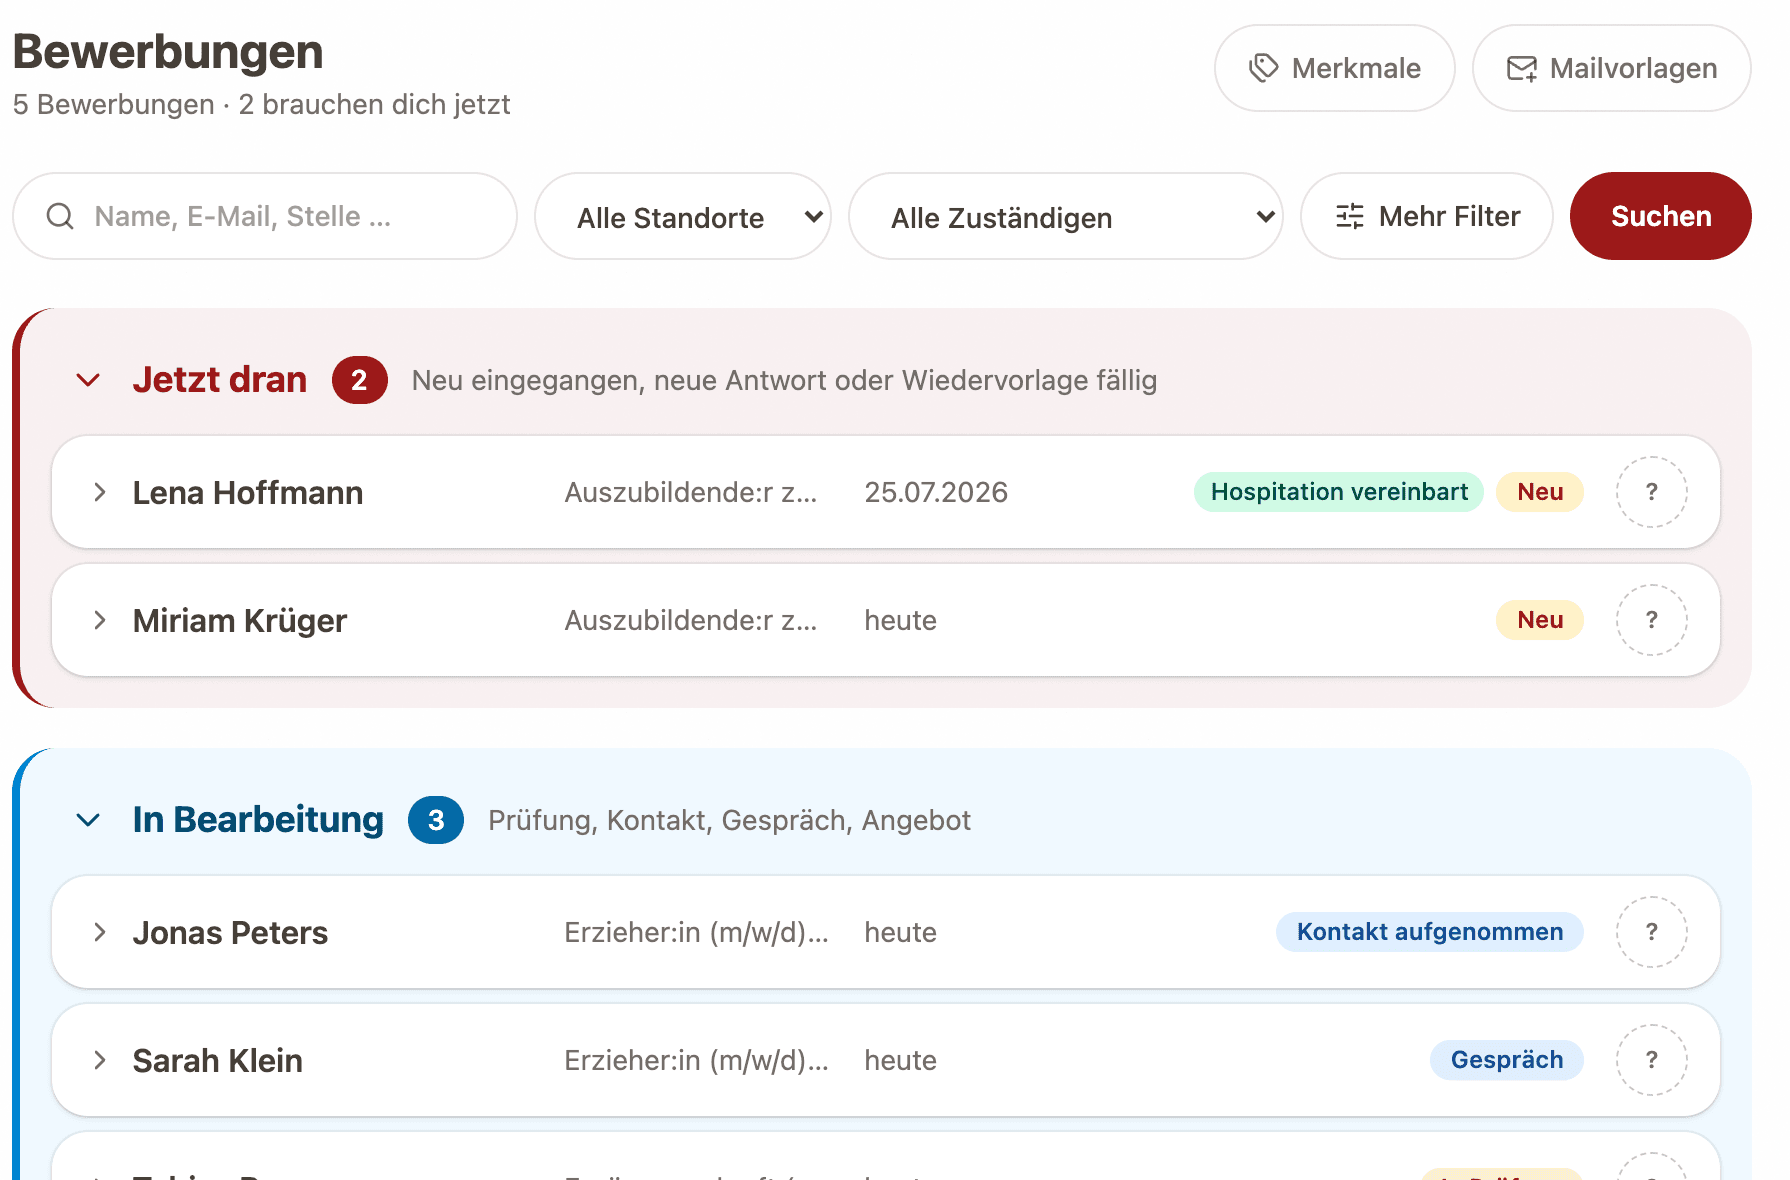Click the In Bearbeitung count badge 3
1790x1180 pixels.
coord(436,820)
